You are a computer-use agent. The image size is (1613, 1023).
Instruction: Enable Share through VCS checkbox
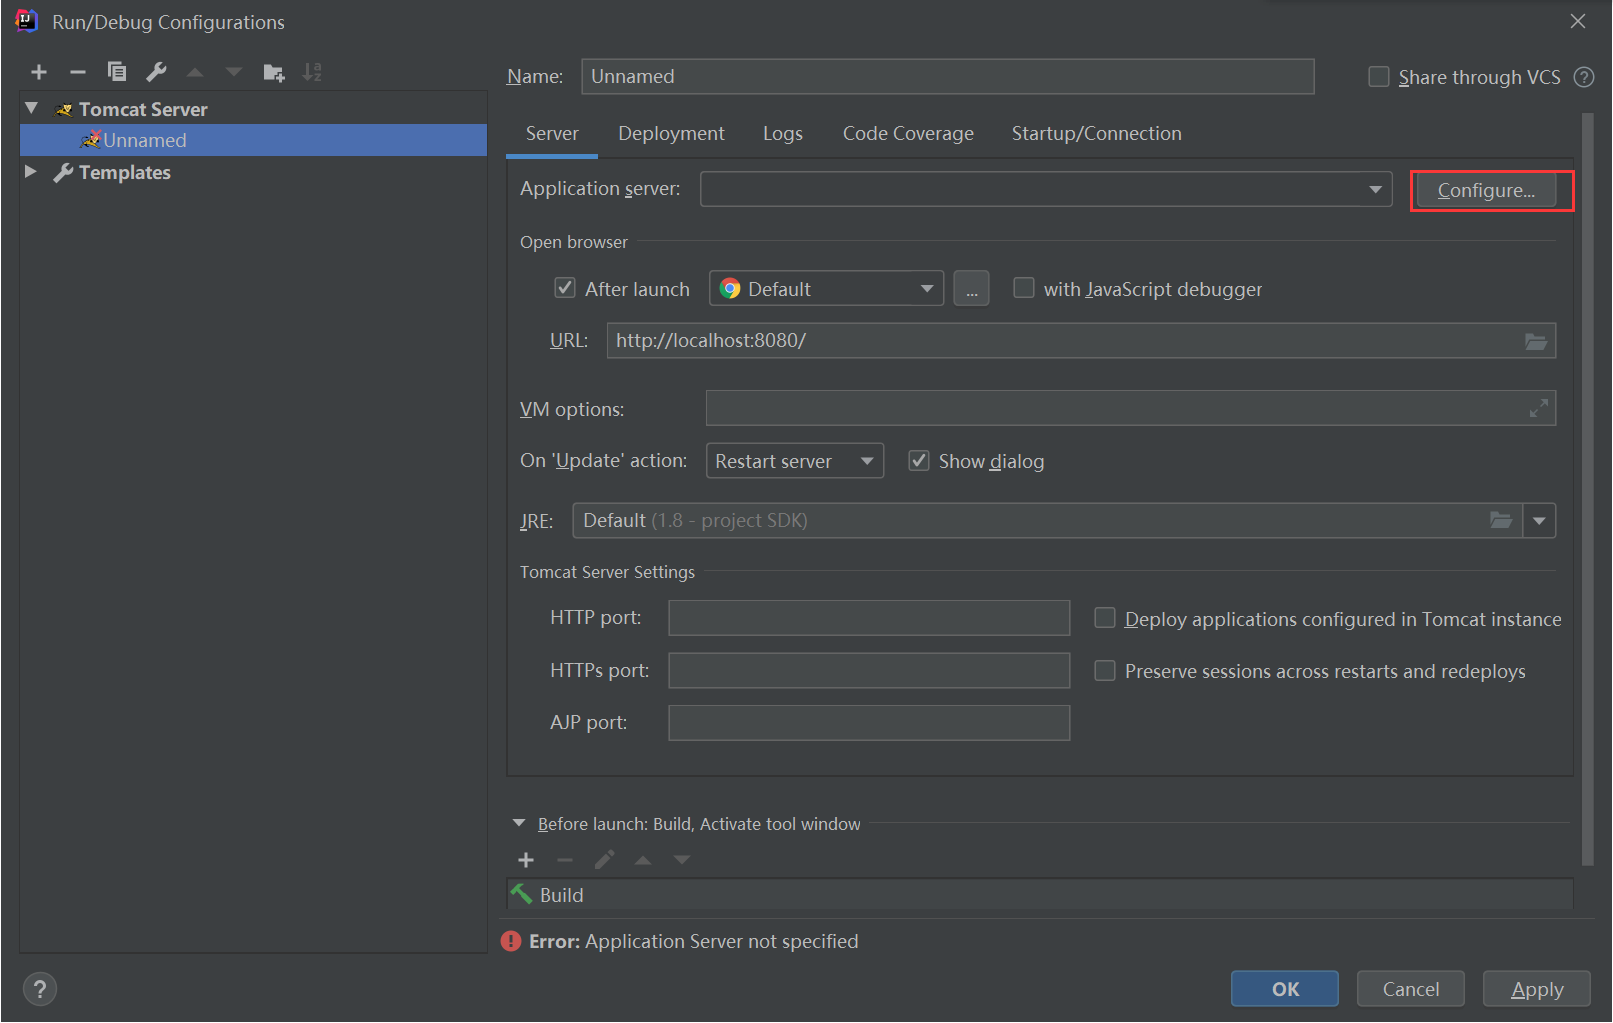click(x=1379, y=77)
